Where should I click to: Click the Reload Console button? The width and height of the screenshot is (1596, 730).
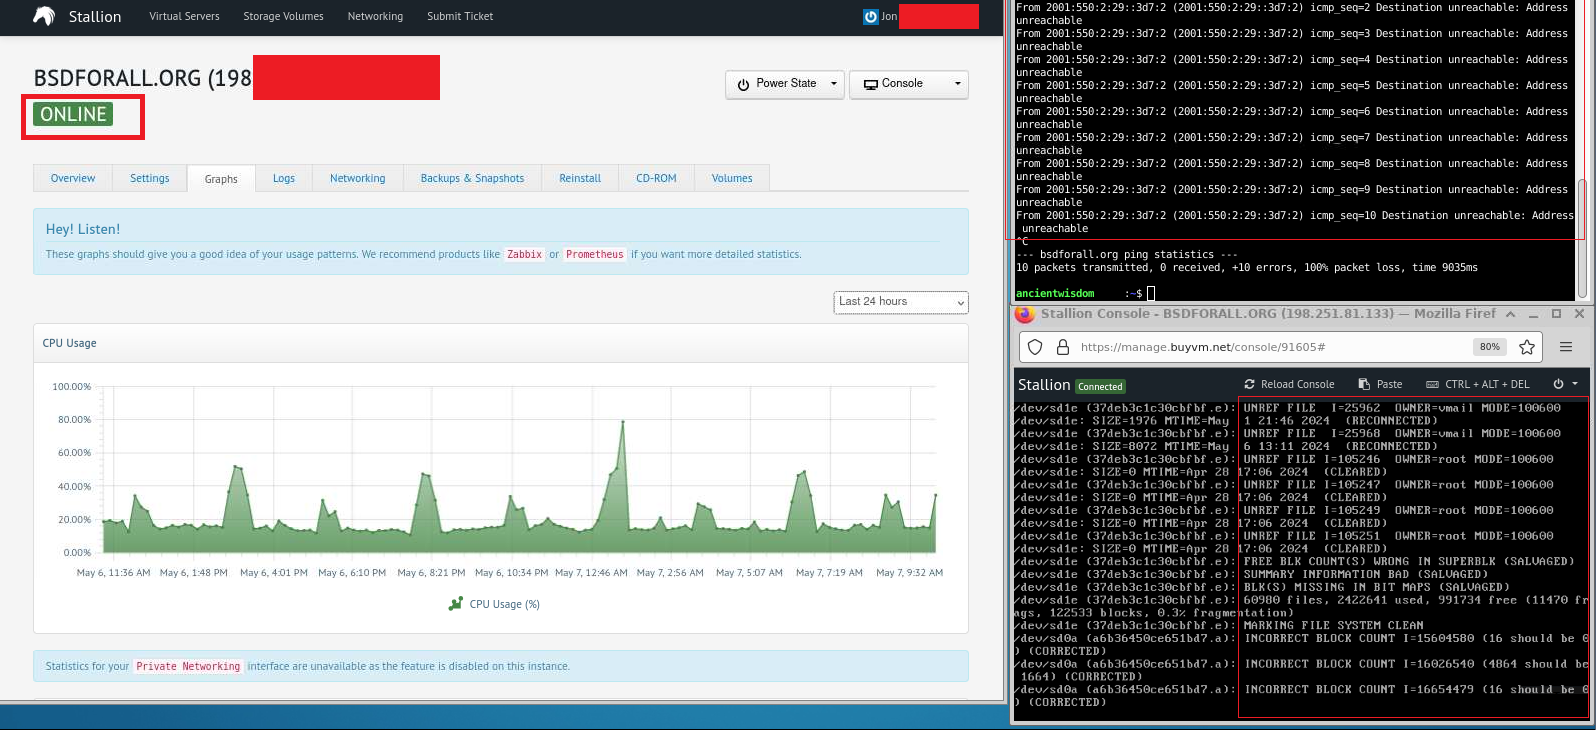point(1289,385)
